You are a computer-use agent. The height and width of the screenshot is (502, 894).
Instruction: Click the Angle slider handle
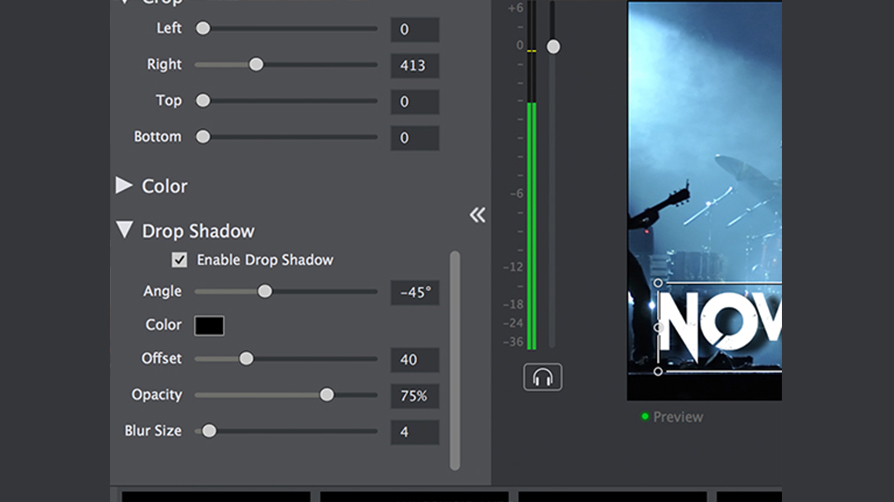[265, 292]
